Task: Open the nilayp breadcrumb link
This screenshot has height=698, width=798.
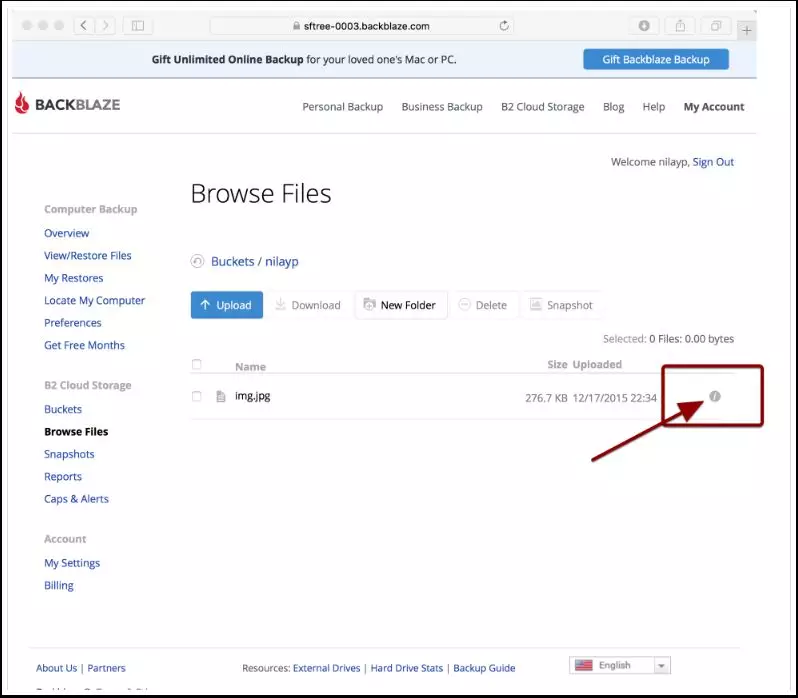Action: [x=282, y=262]
